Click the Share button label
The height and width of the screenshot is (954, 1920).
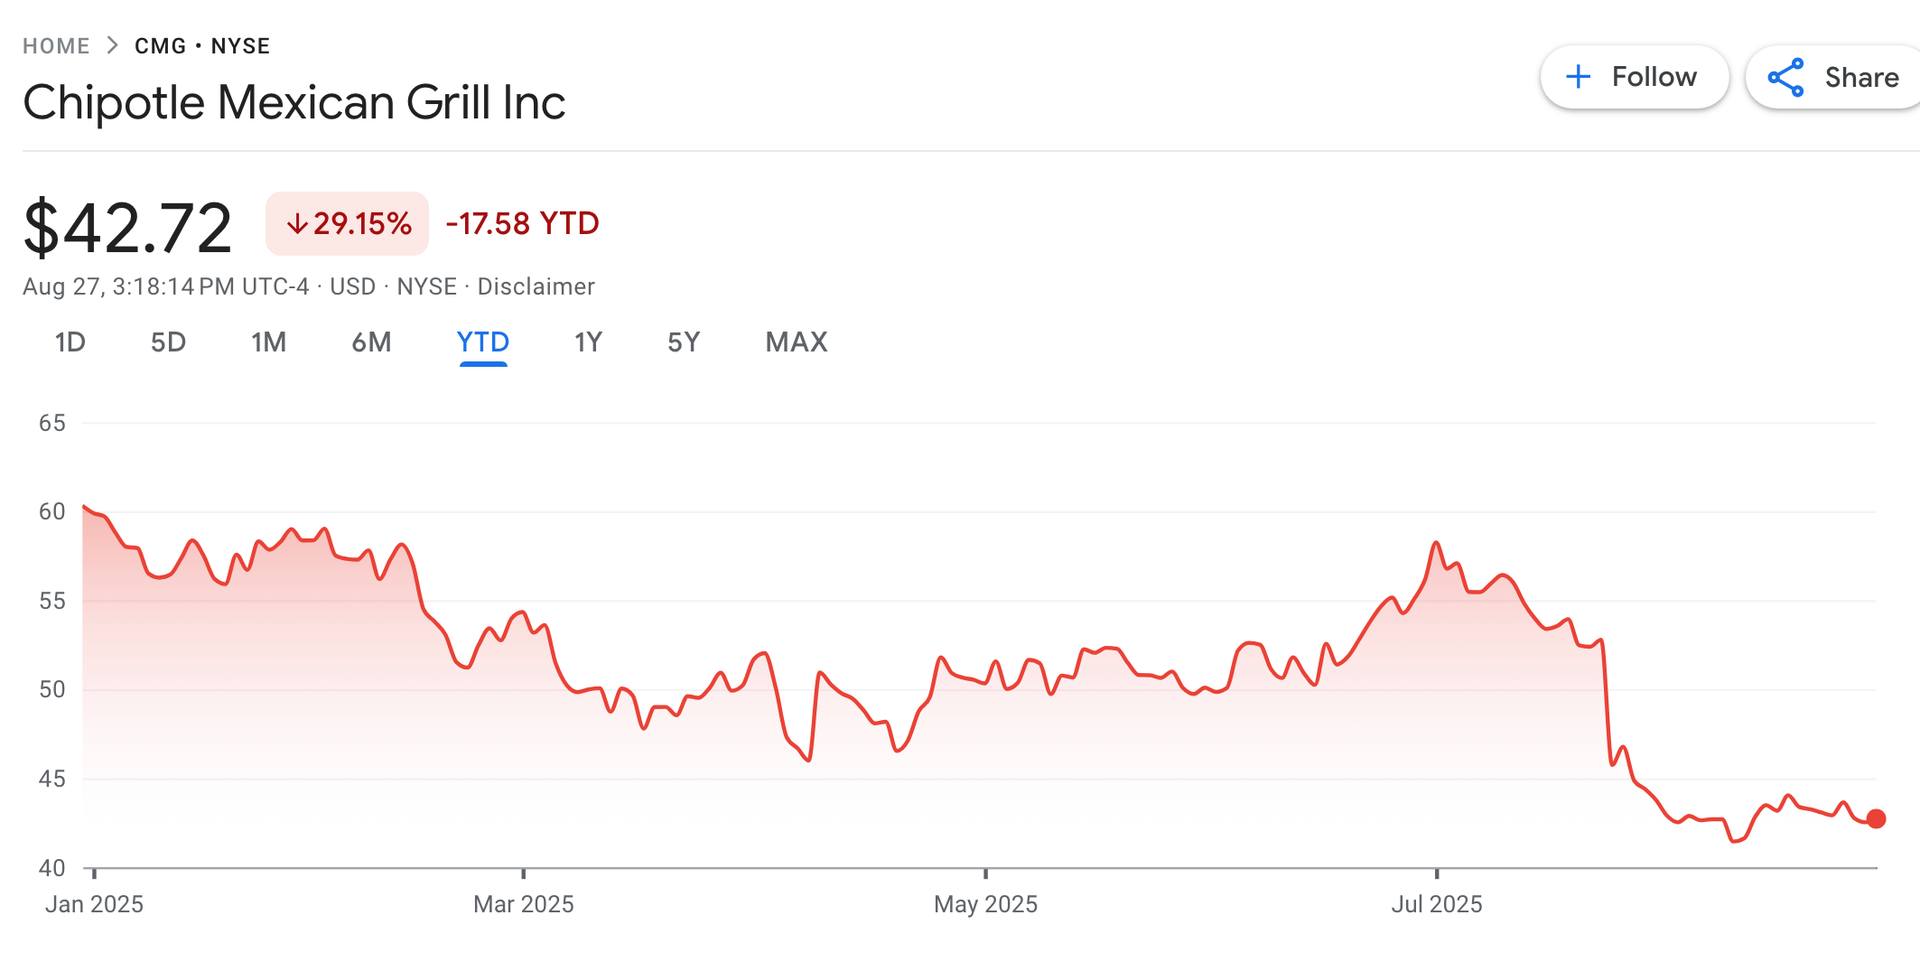tap(1861, 77)
